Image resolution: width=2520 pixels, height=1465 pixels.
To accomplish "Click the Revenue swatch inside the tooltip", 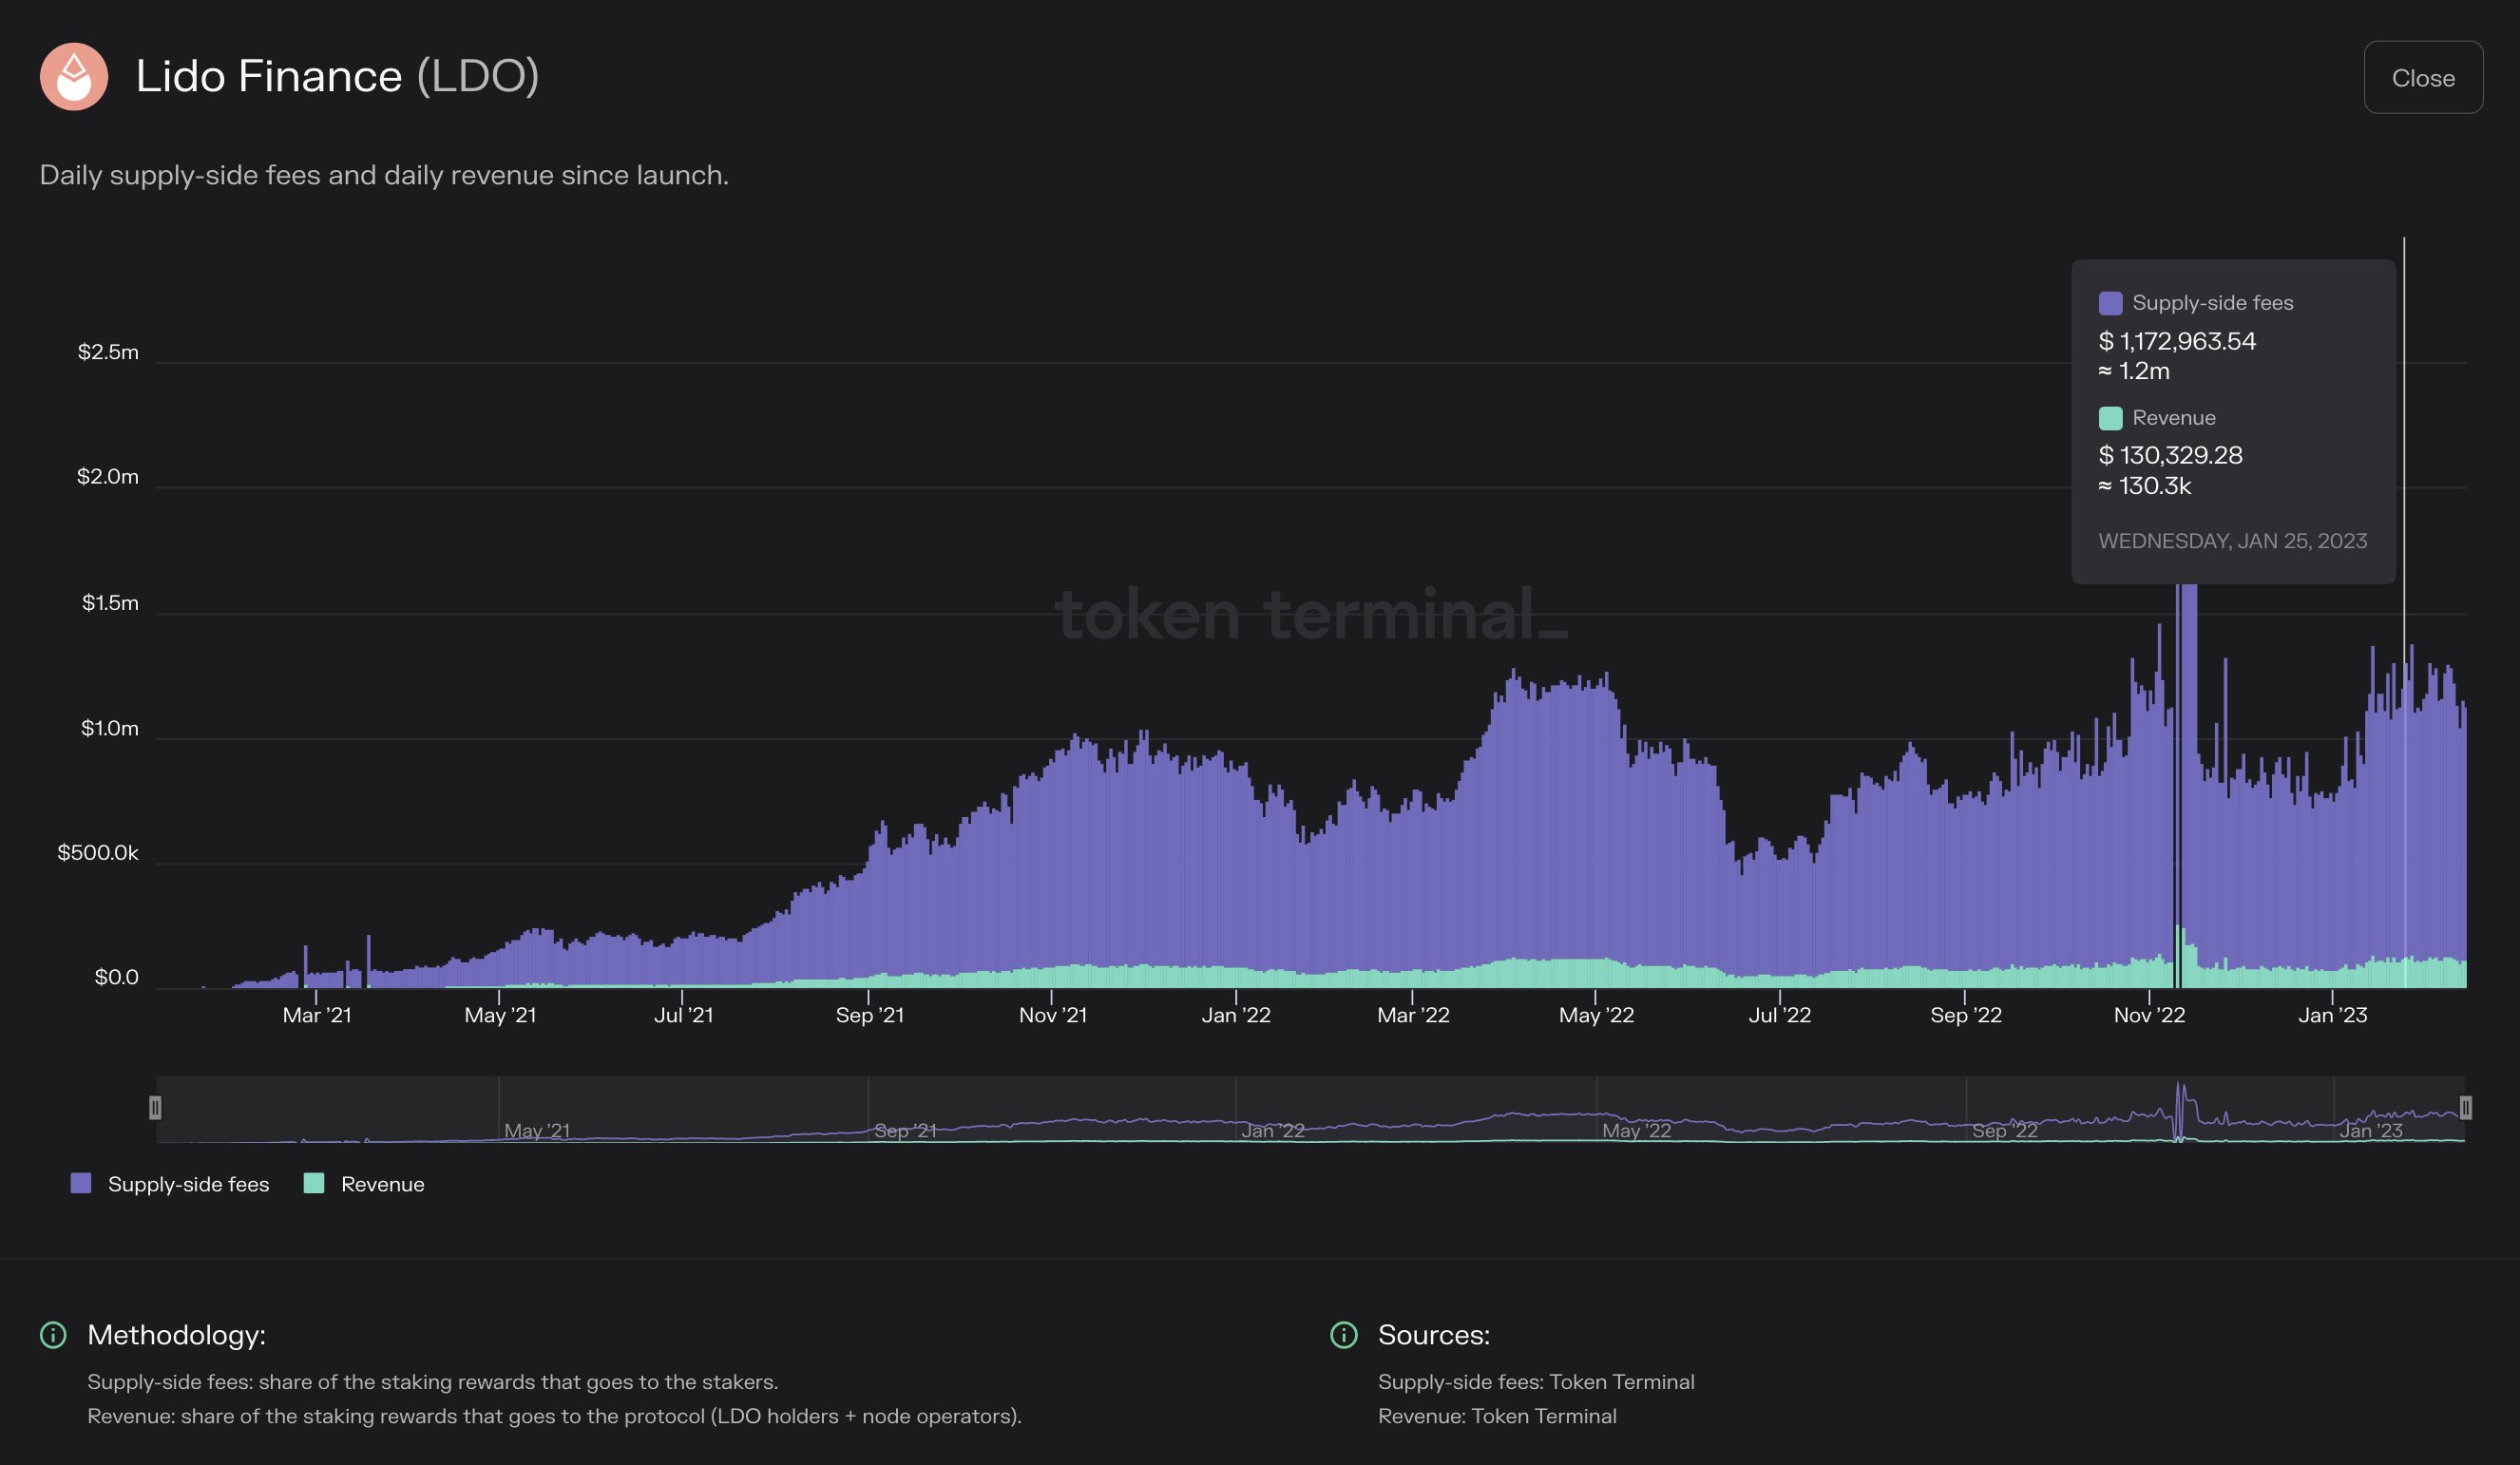I will coord(2110,417).
